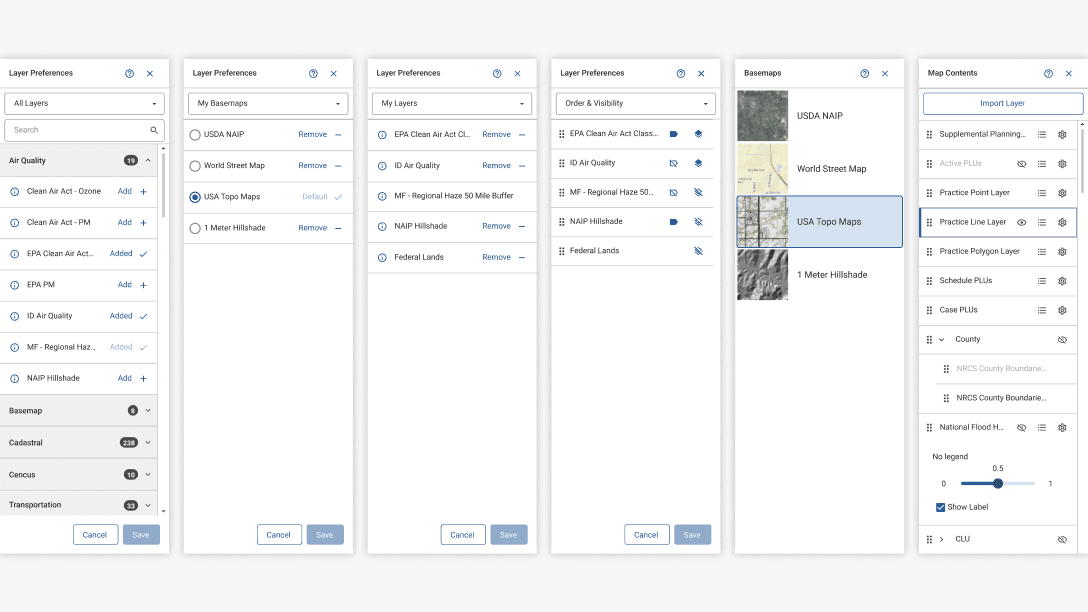Open settings gear for Practice Point Layer
This screenshot has width=1088, height=612.
click(x=1062, y=193)
